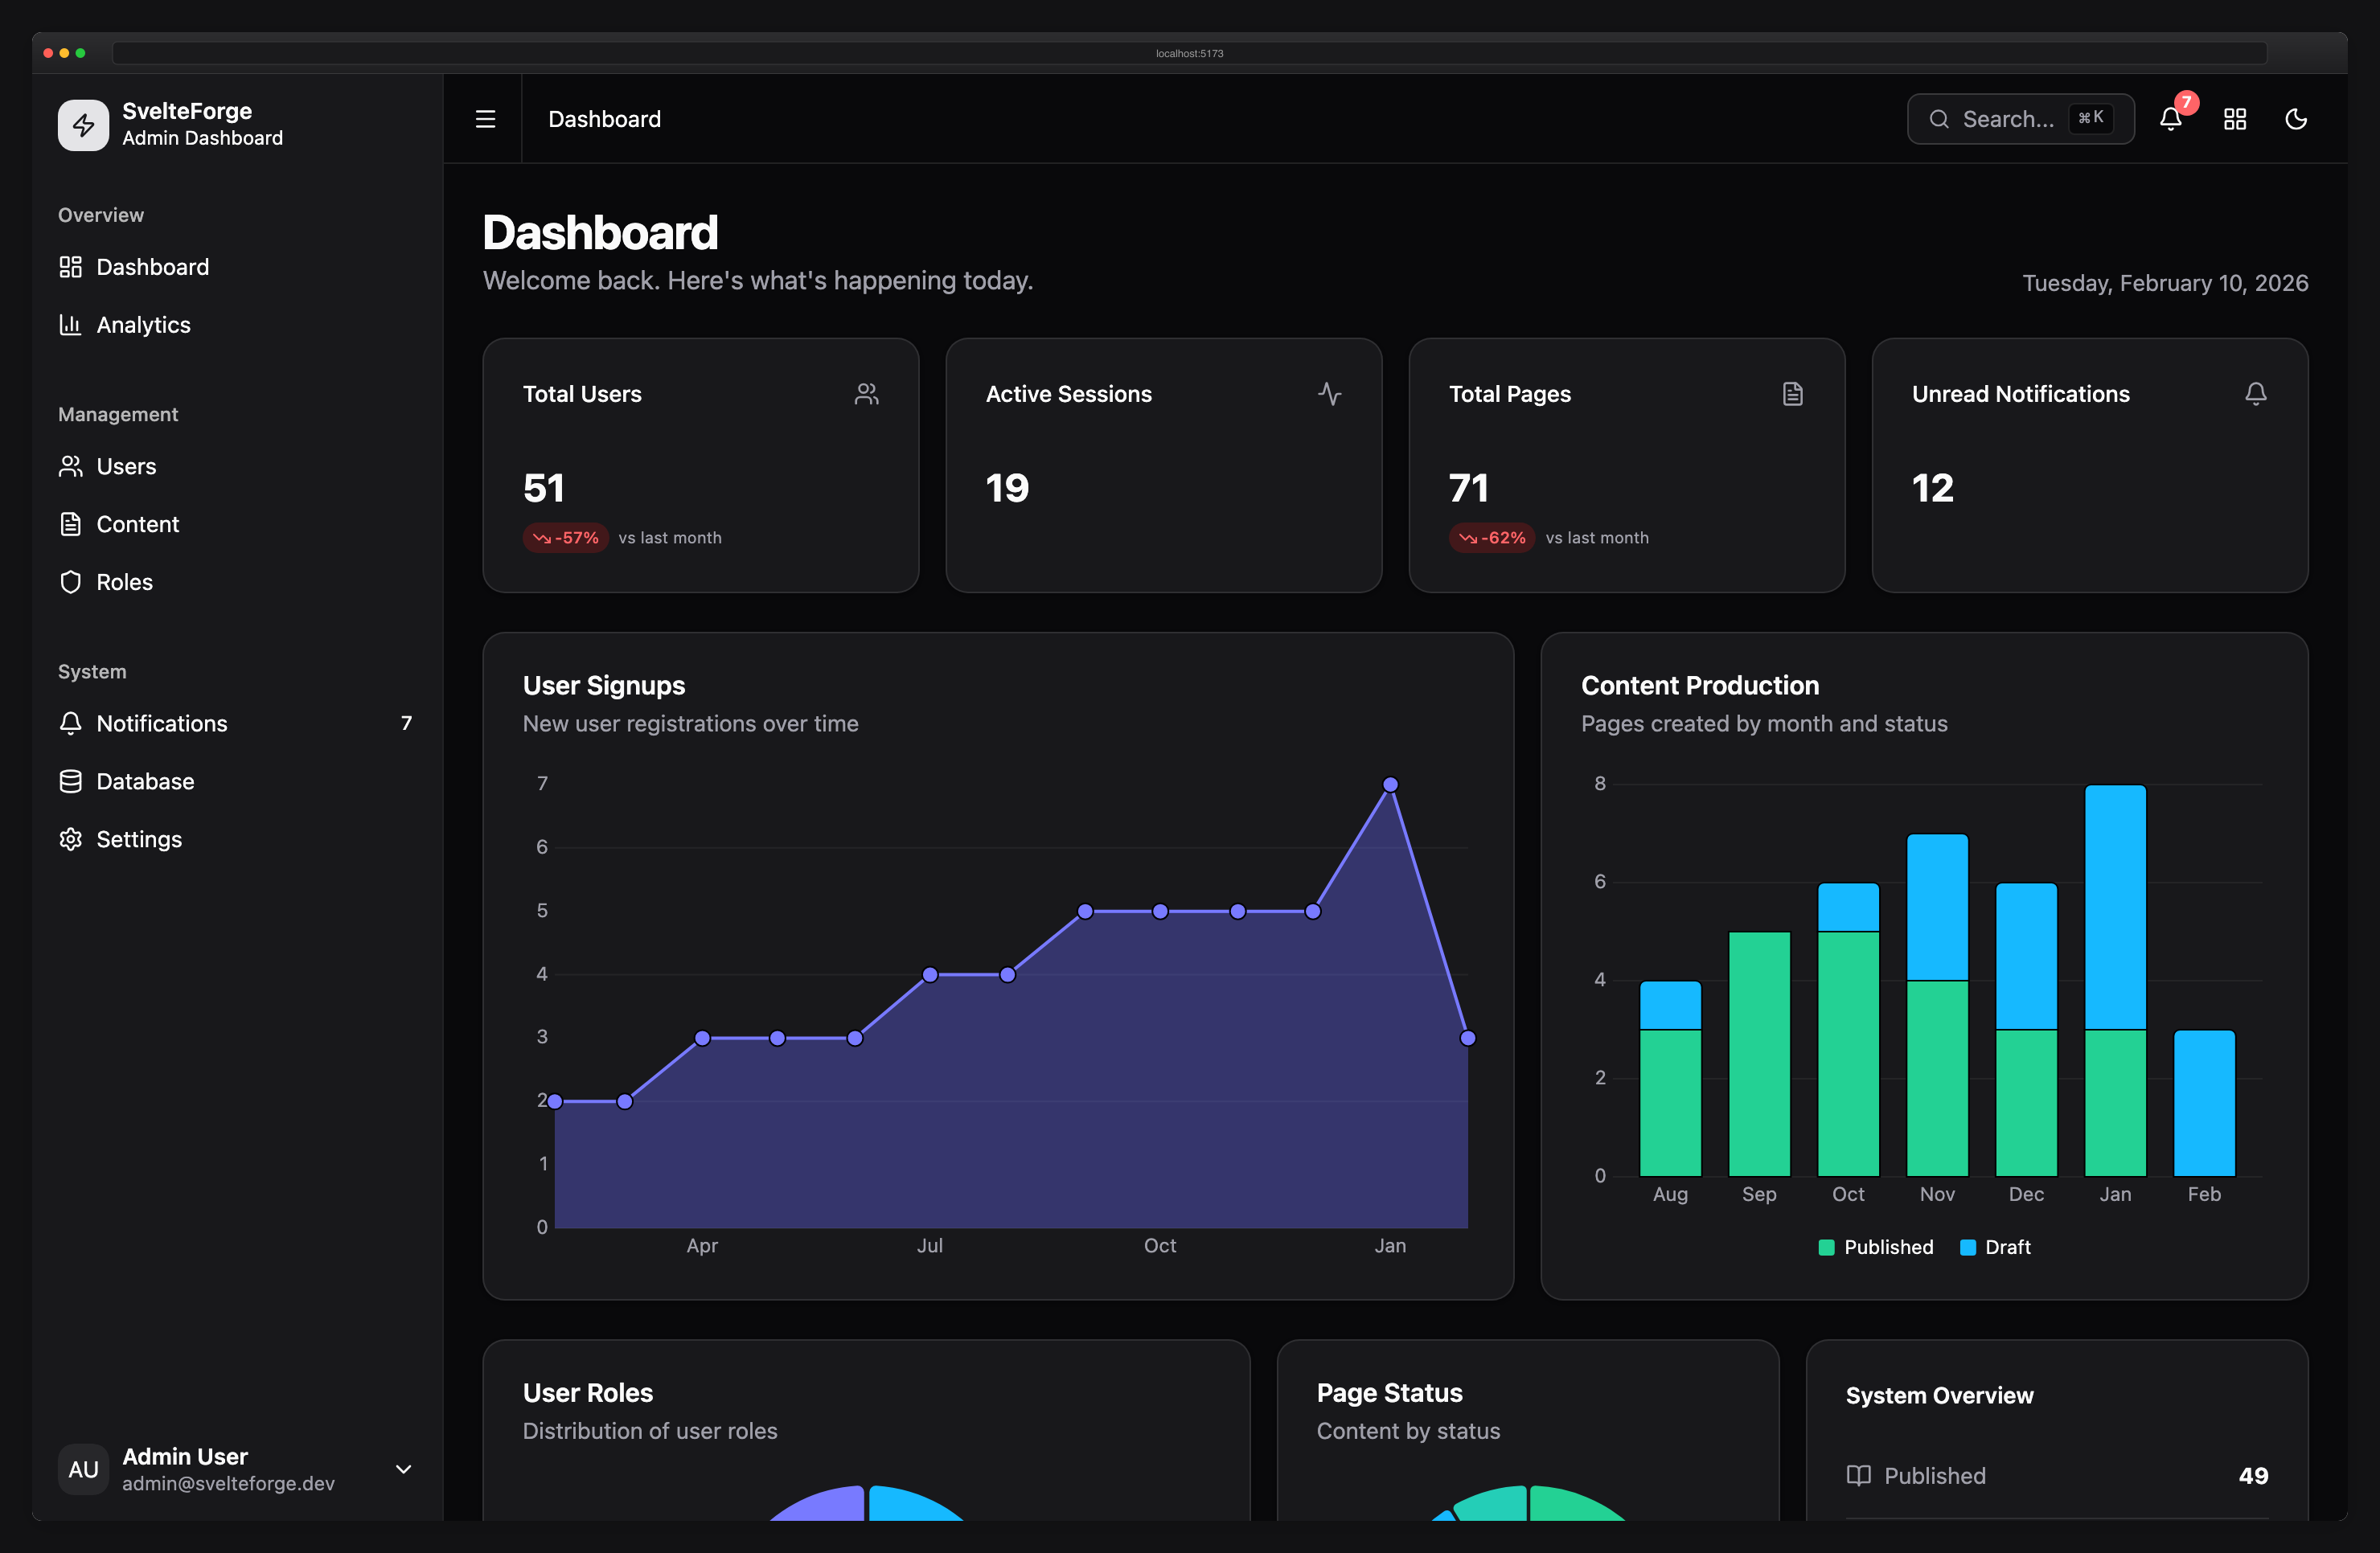Click the Roles shield icon
This screenshot has width=2380, height=1553.
[70, 582]
